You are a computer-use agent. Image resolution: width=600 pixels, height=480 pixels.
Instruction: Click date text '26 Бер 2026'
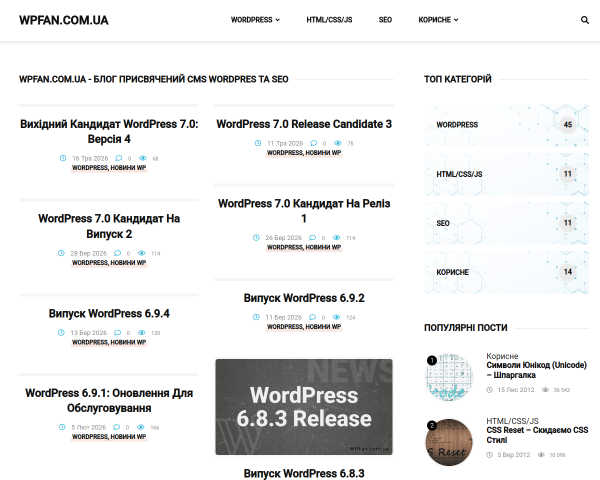coord(284,238)
